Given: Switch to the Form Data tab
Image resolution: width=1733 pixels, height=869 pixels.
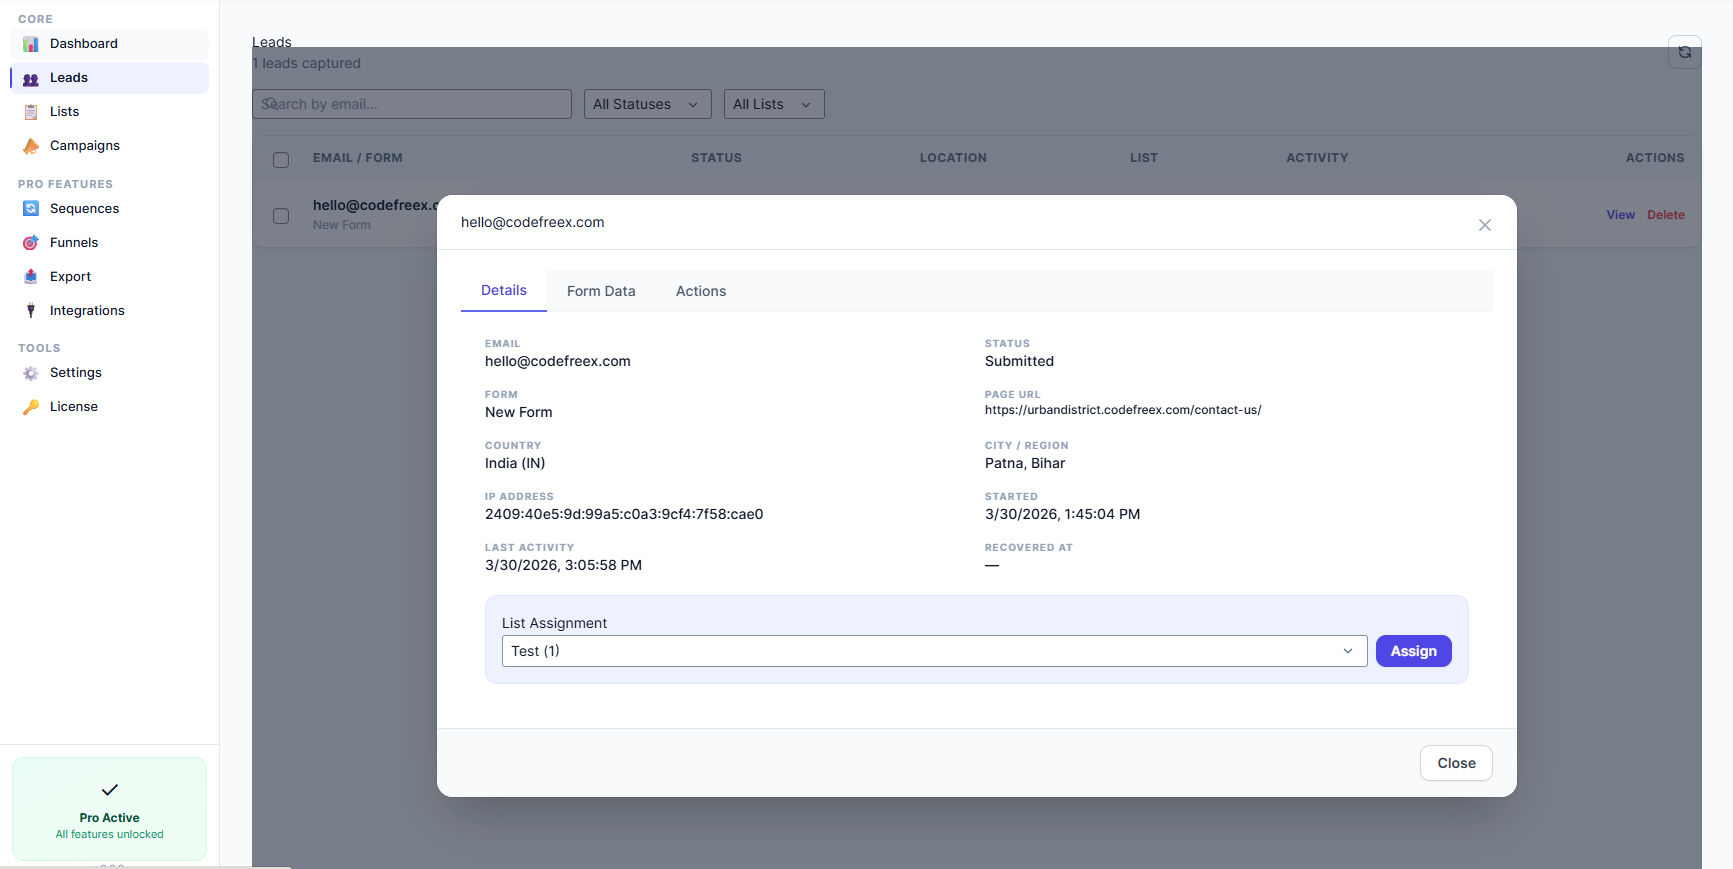Looking at the screenshot, I should pos(601,291).
